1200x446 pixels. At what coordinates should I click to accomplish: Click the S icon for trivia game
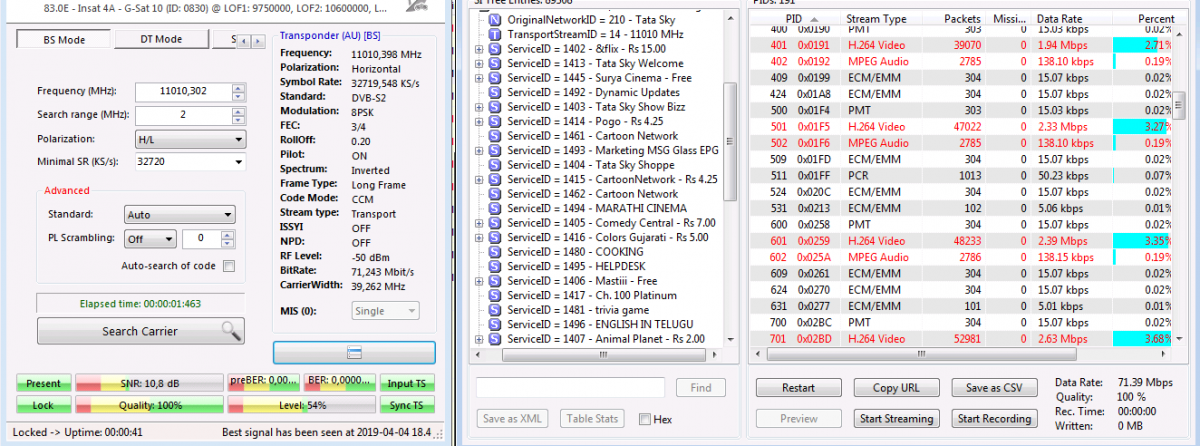(x=494, y=310)
